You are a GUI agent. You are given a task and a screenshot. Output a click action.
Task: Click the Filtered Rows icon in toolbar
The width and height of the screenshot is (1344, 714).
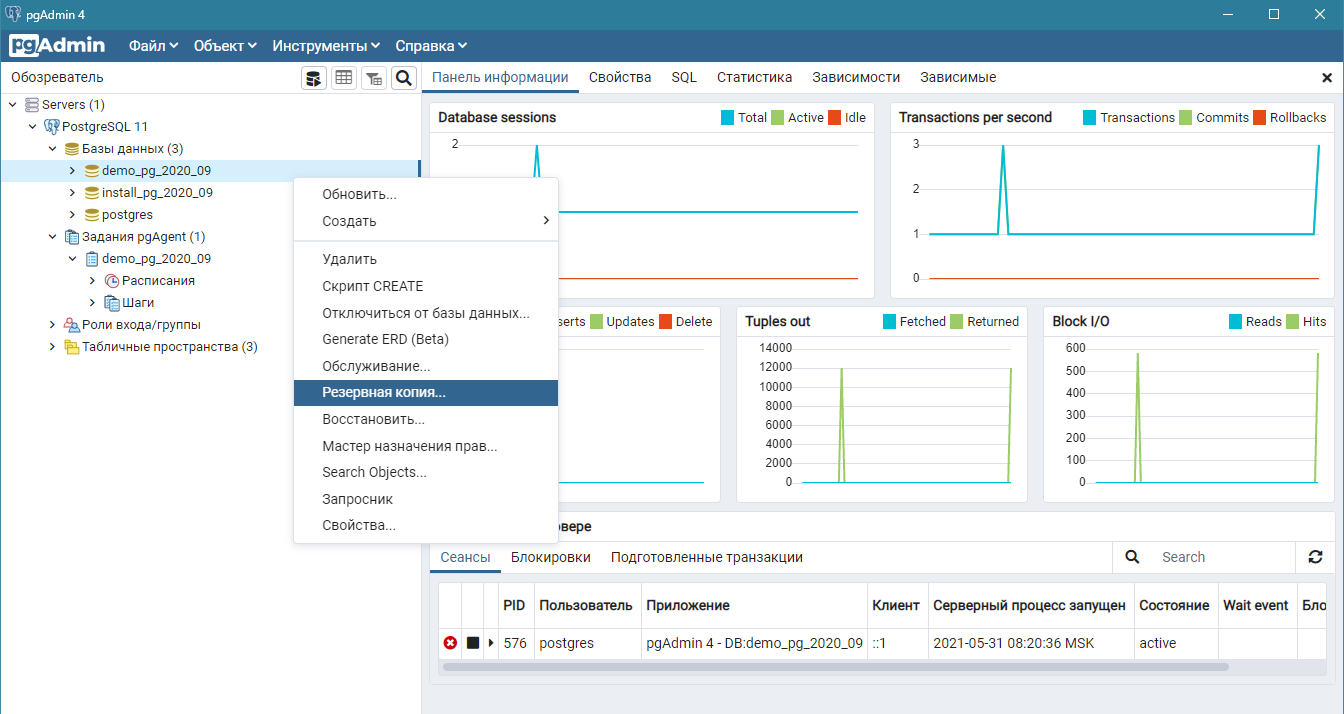373,78
